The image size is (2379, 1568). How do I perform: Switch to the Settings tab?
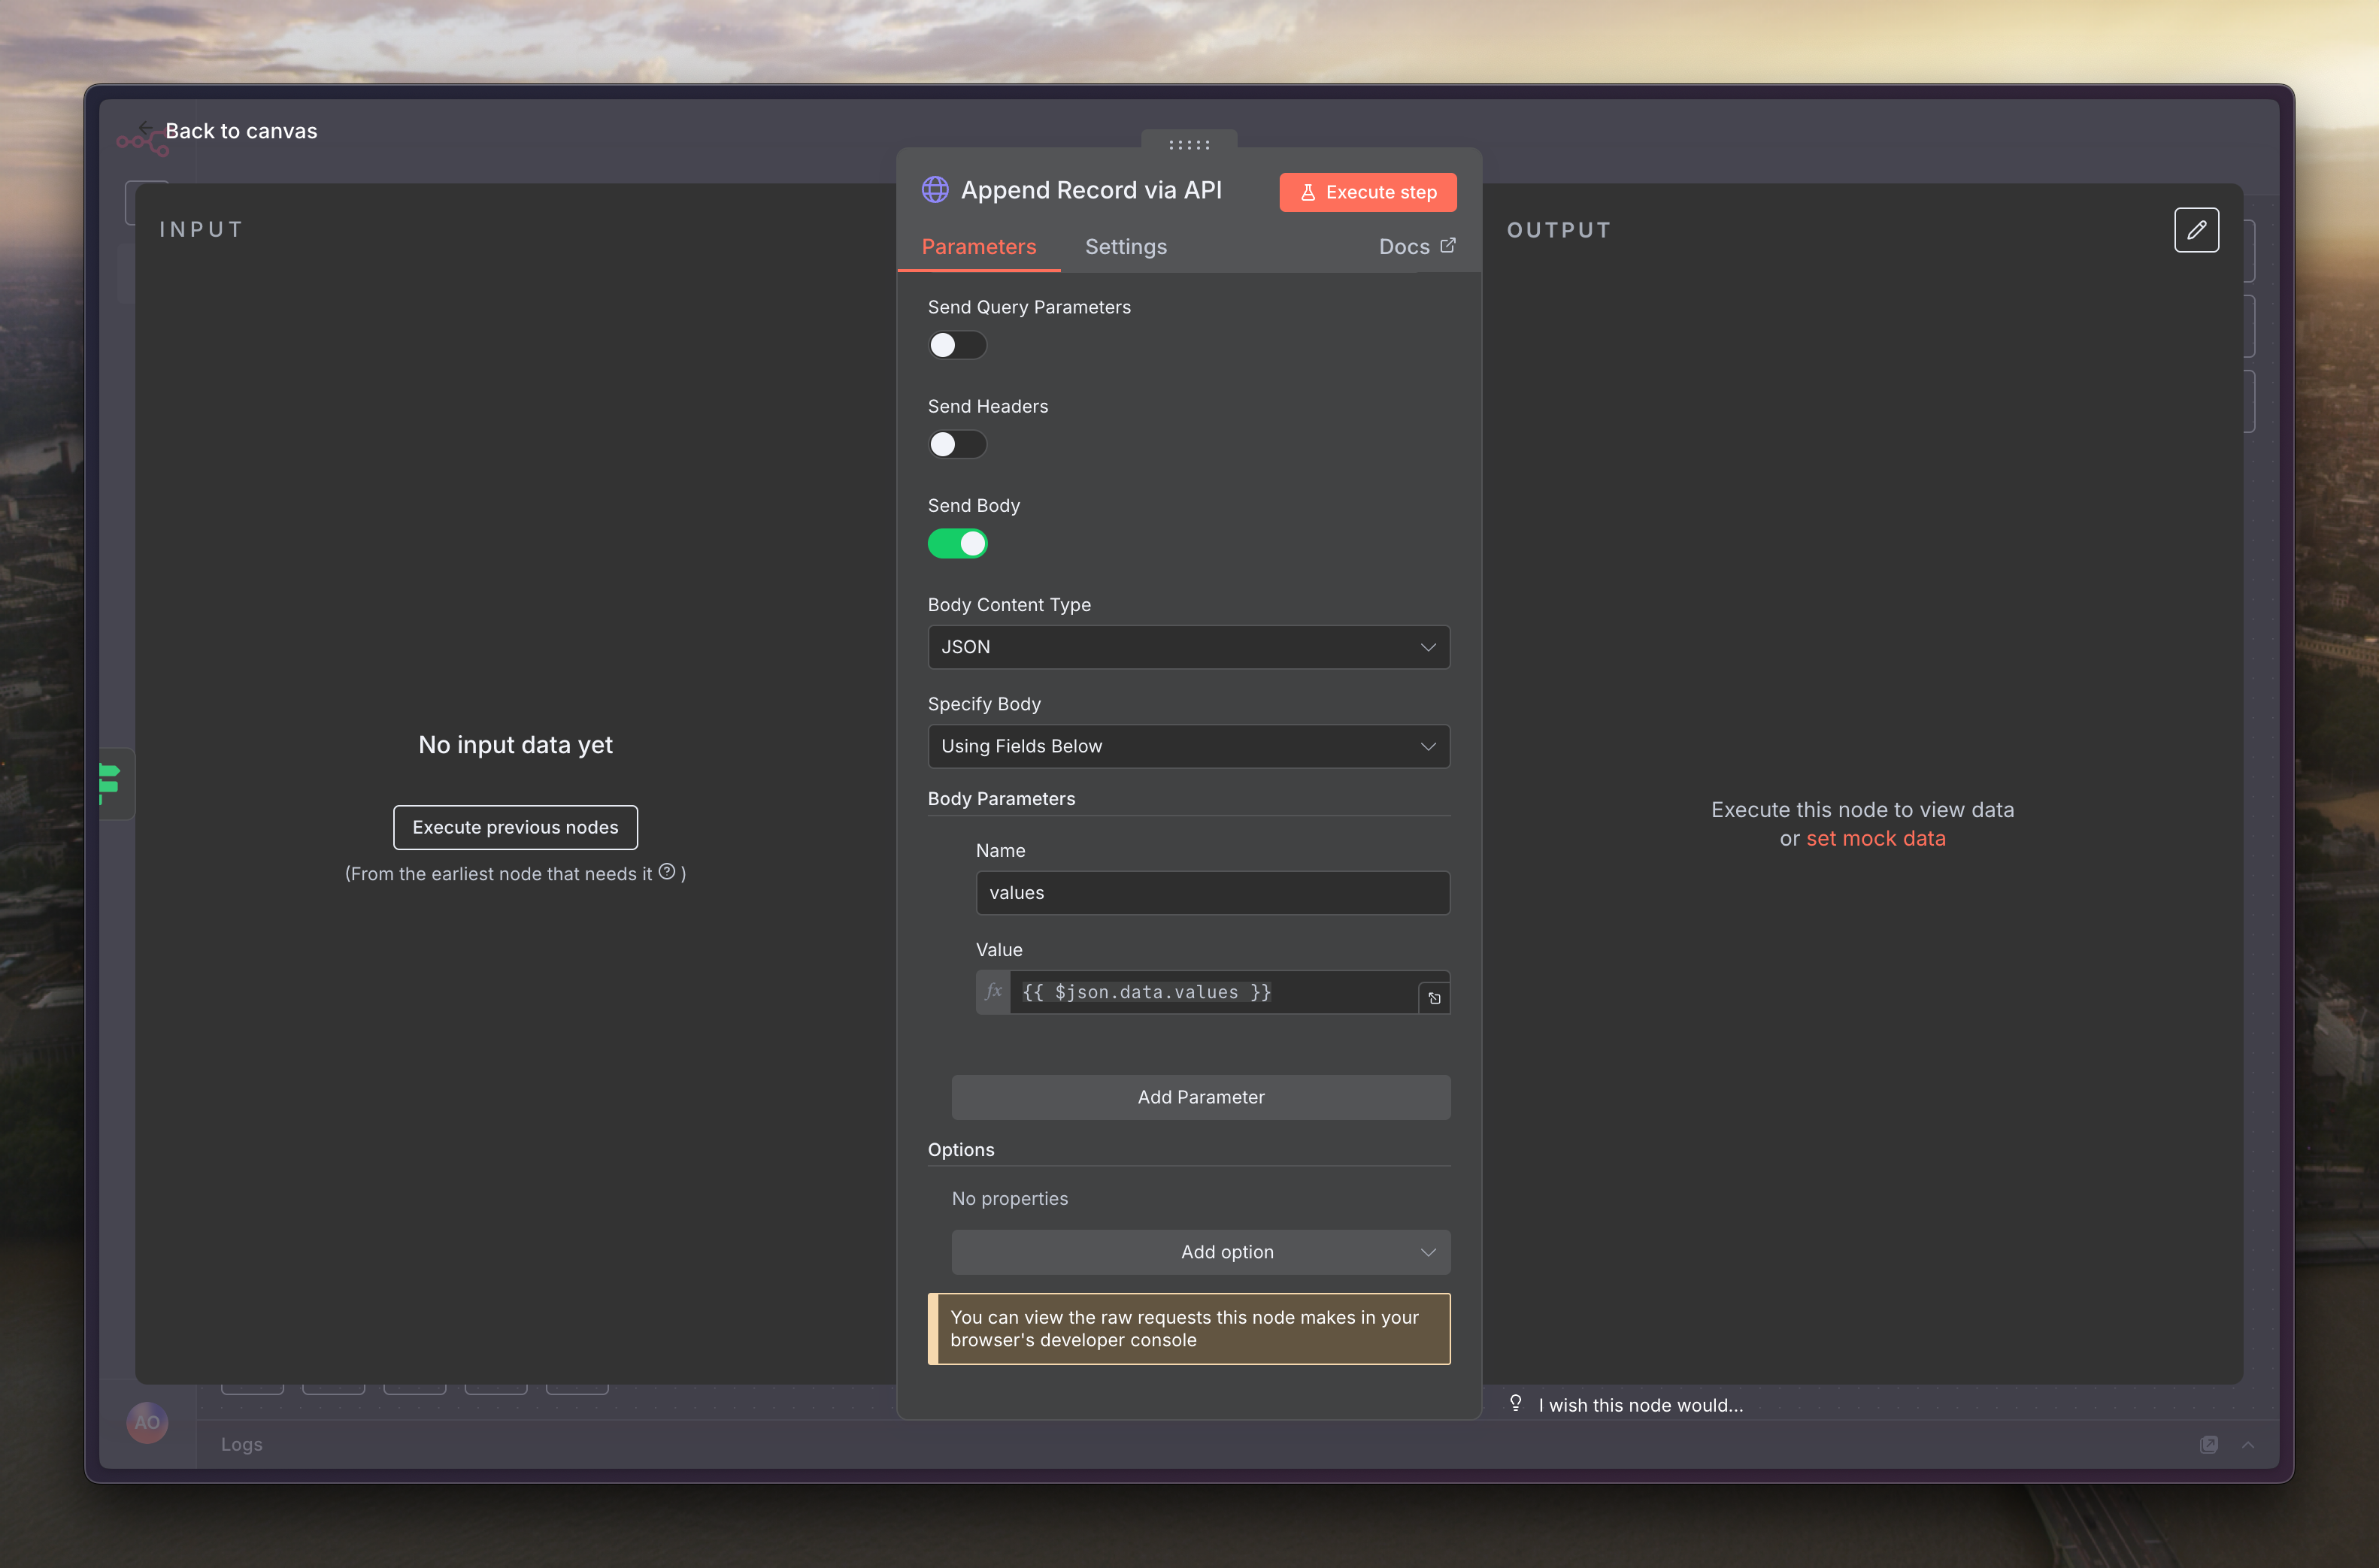[x=1125, y=247]
